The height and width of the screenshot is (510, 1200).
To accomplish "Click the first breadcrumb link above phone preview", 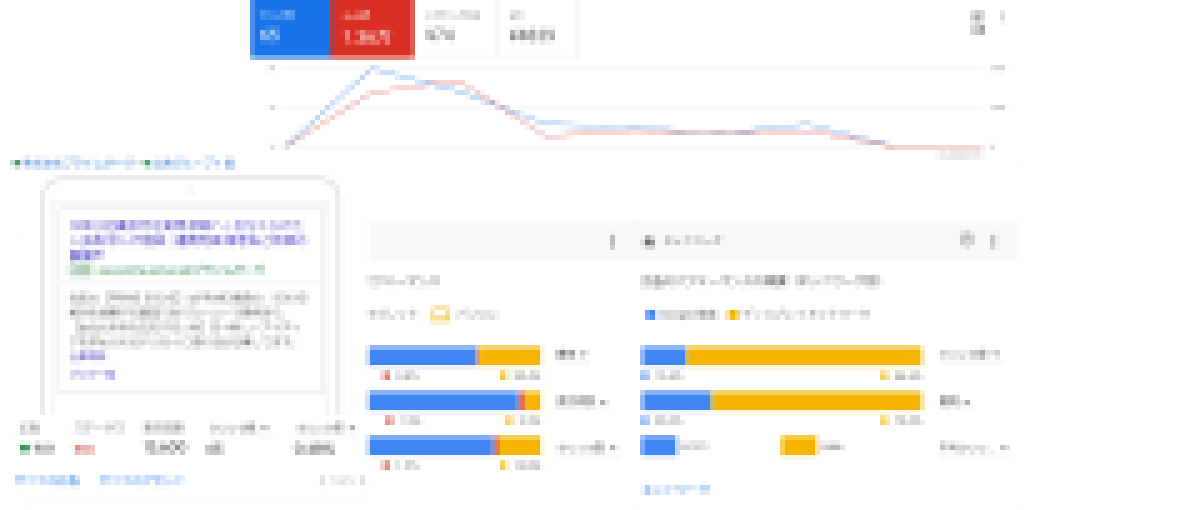I will (75, 163).
